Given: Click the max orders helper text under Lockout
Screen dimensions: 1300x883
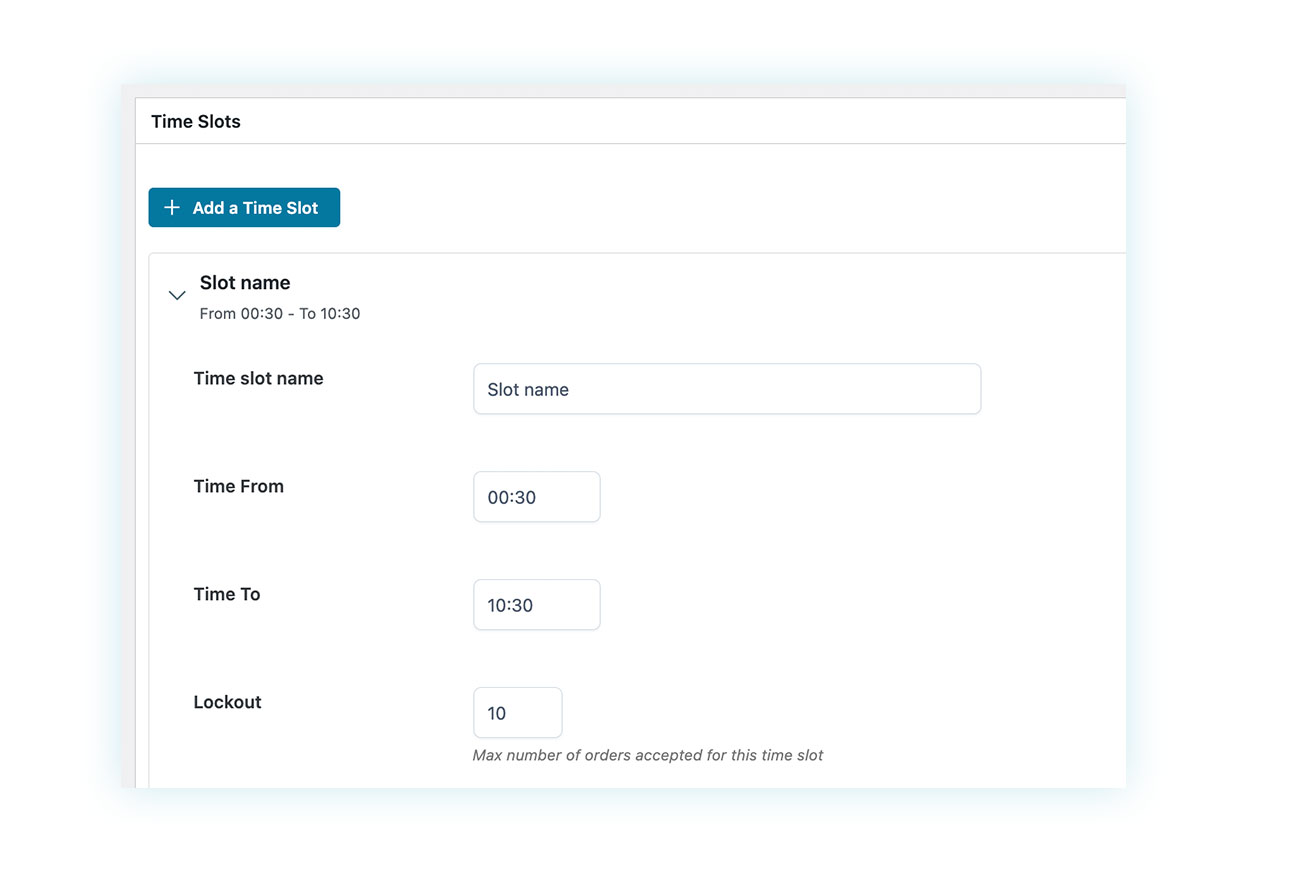Looking at the screenshot, I should (x=647, y=755).
